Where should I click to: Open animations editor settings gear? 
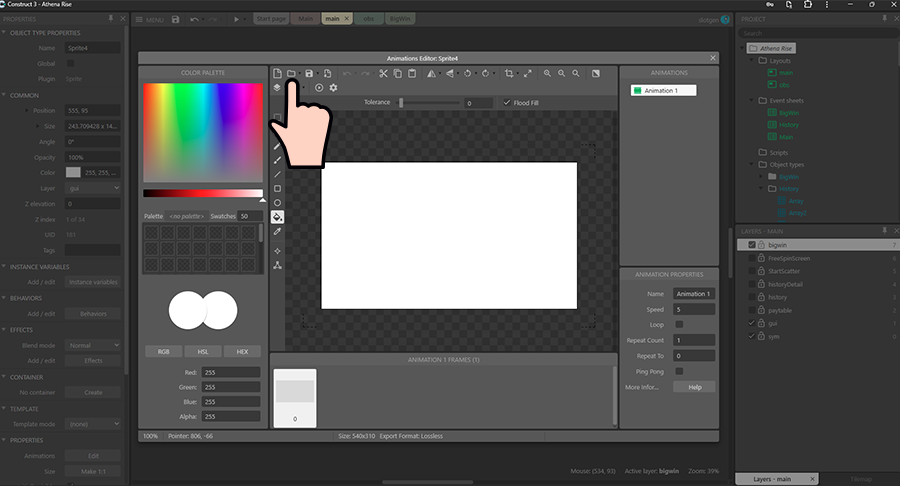pyautogui.click(x=333, y=88)
